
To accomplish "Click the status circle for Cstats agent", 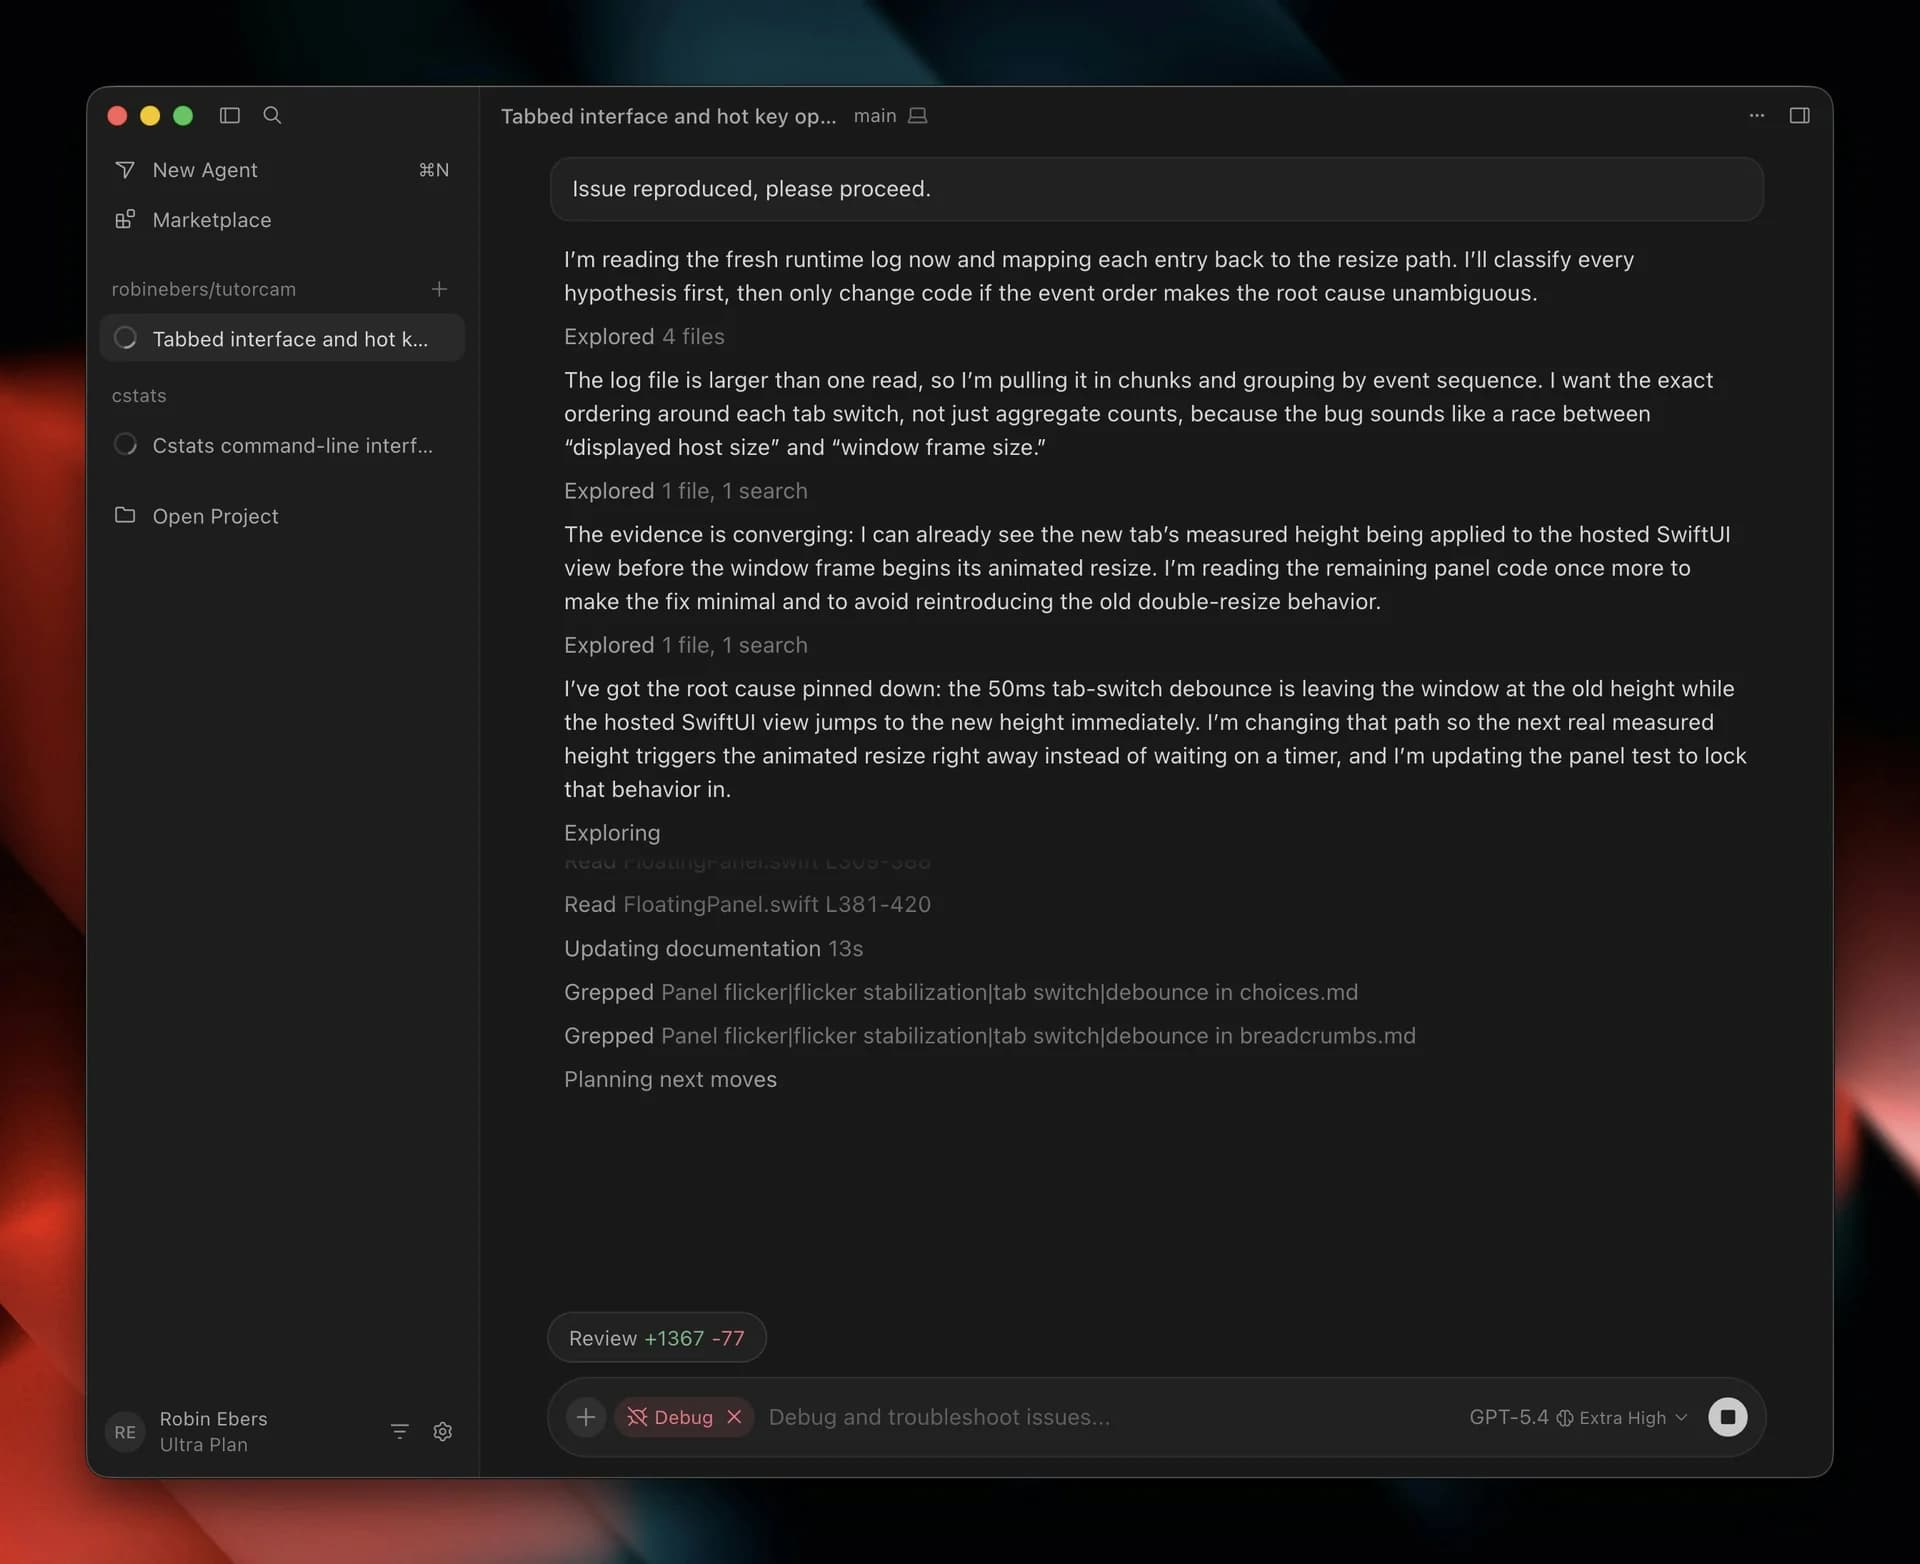I will pos(126,444).
